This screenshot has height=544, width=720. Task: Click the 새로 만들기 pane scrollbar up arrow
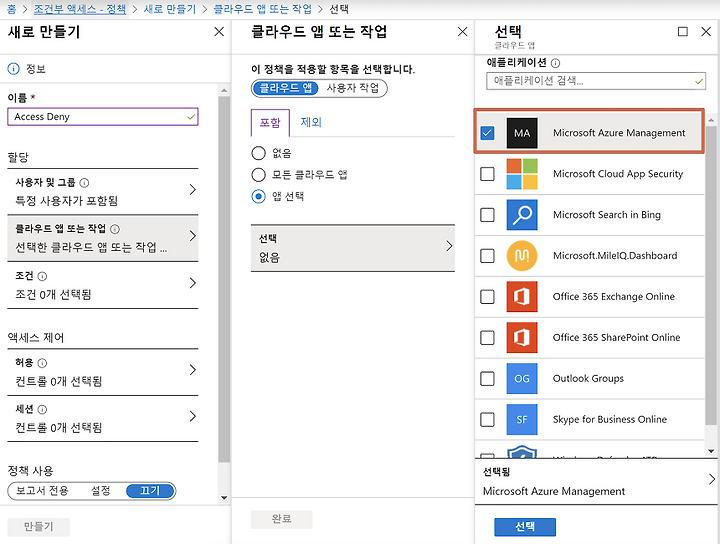[x=224, y=90]
